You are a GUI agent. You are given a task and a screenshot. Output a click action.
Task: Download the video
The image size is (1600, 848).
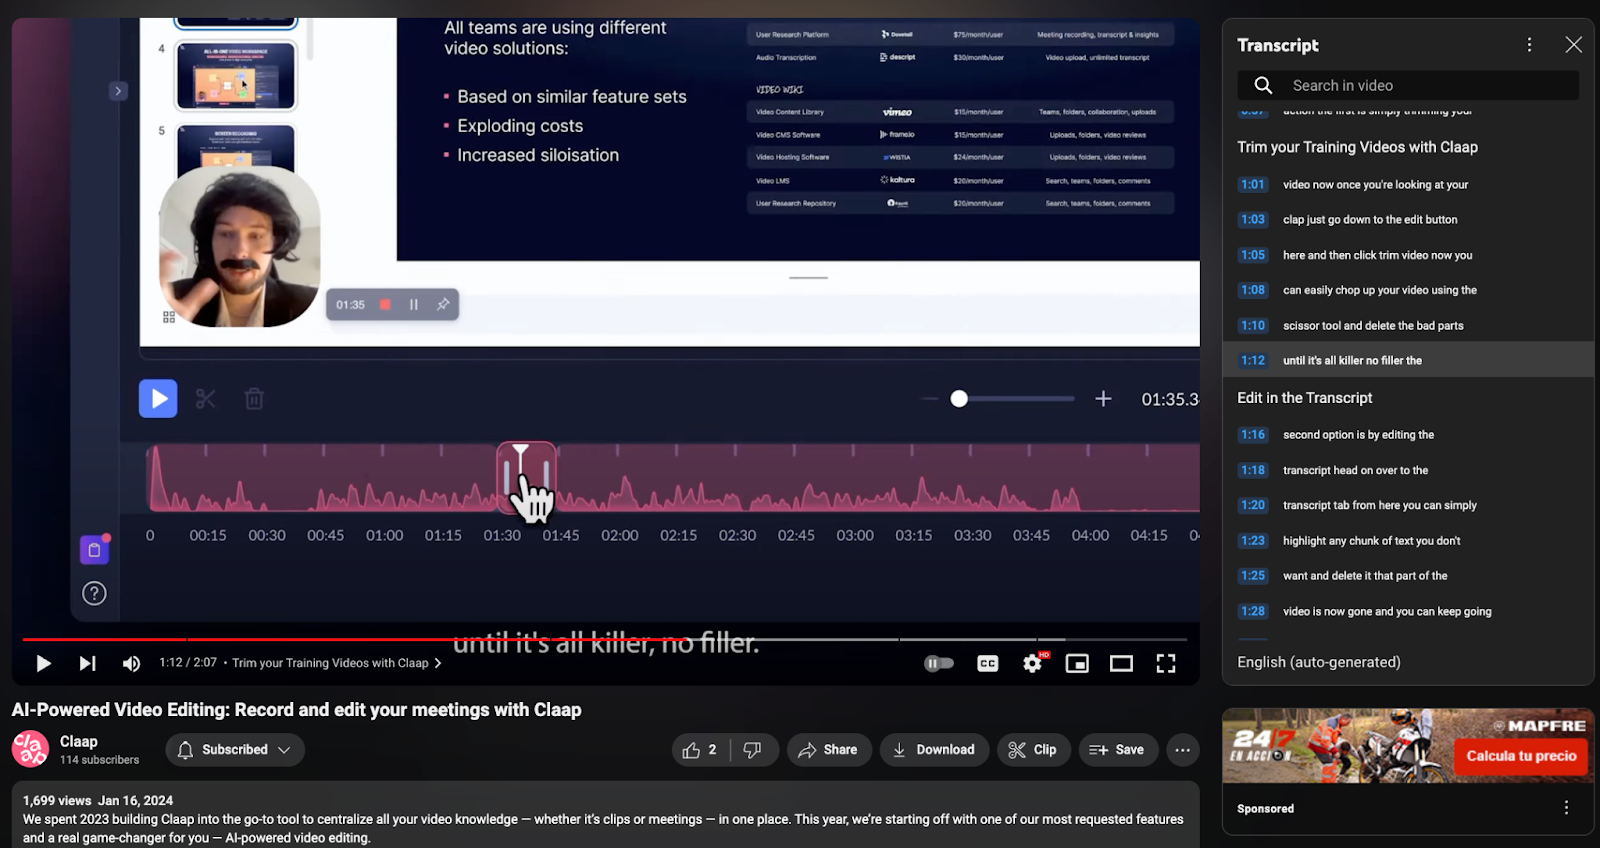click(x=934, y=750)
